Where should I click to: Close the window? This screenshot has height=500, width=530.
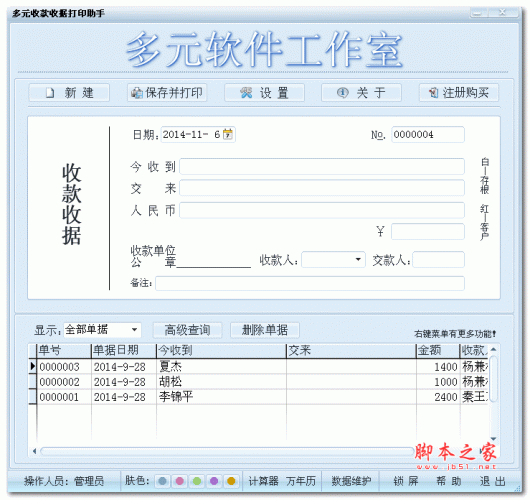click(x=503, y=13)
